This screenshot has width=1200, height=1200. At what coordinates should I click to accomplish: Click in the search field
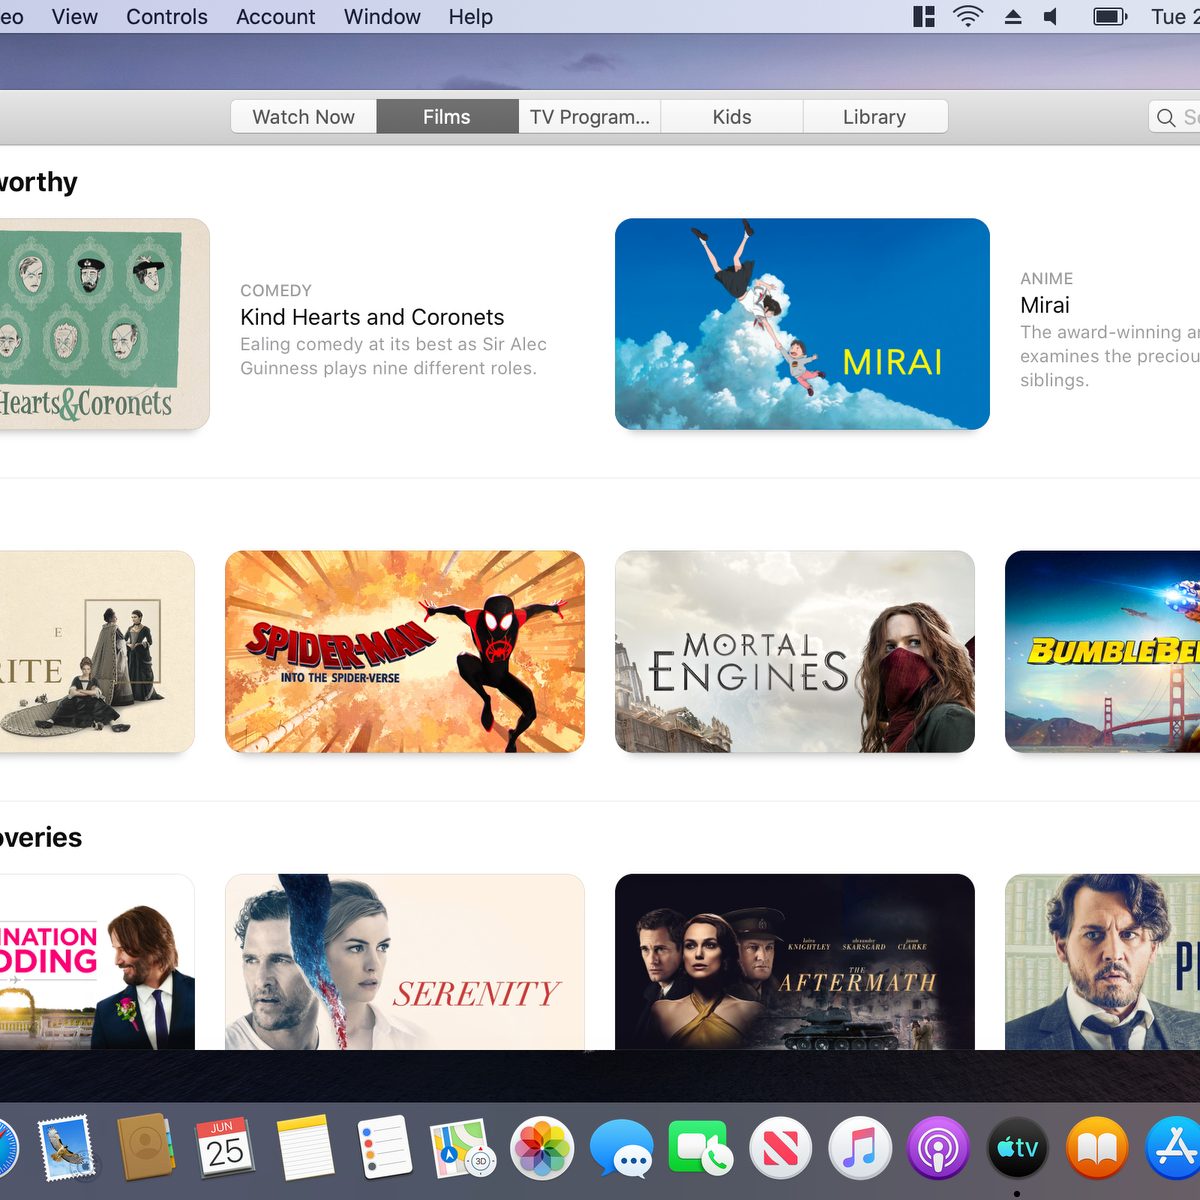[1175, 117]
